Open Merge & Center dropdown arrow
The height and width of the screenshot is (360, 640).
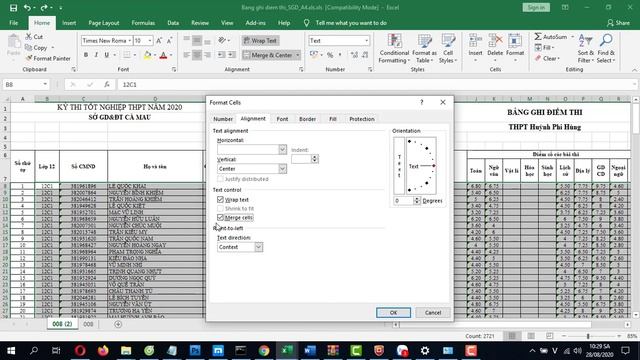click(298, 55)
